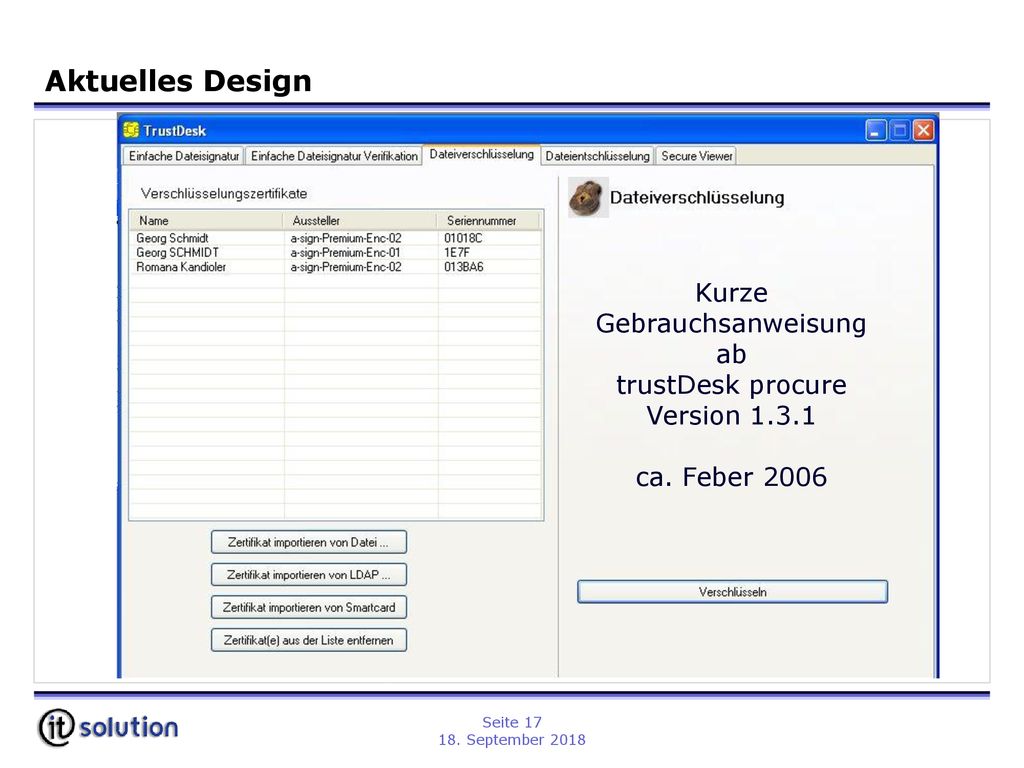
Task: Maximize the TrustDesk window
Action: click(899, 131)
